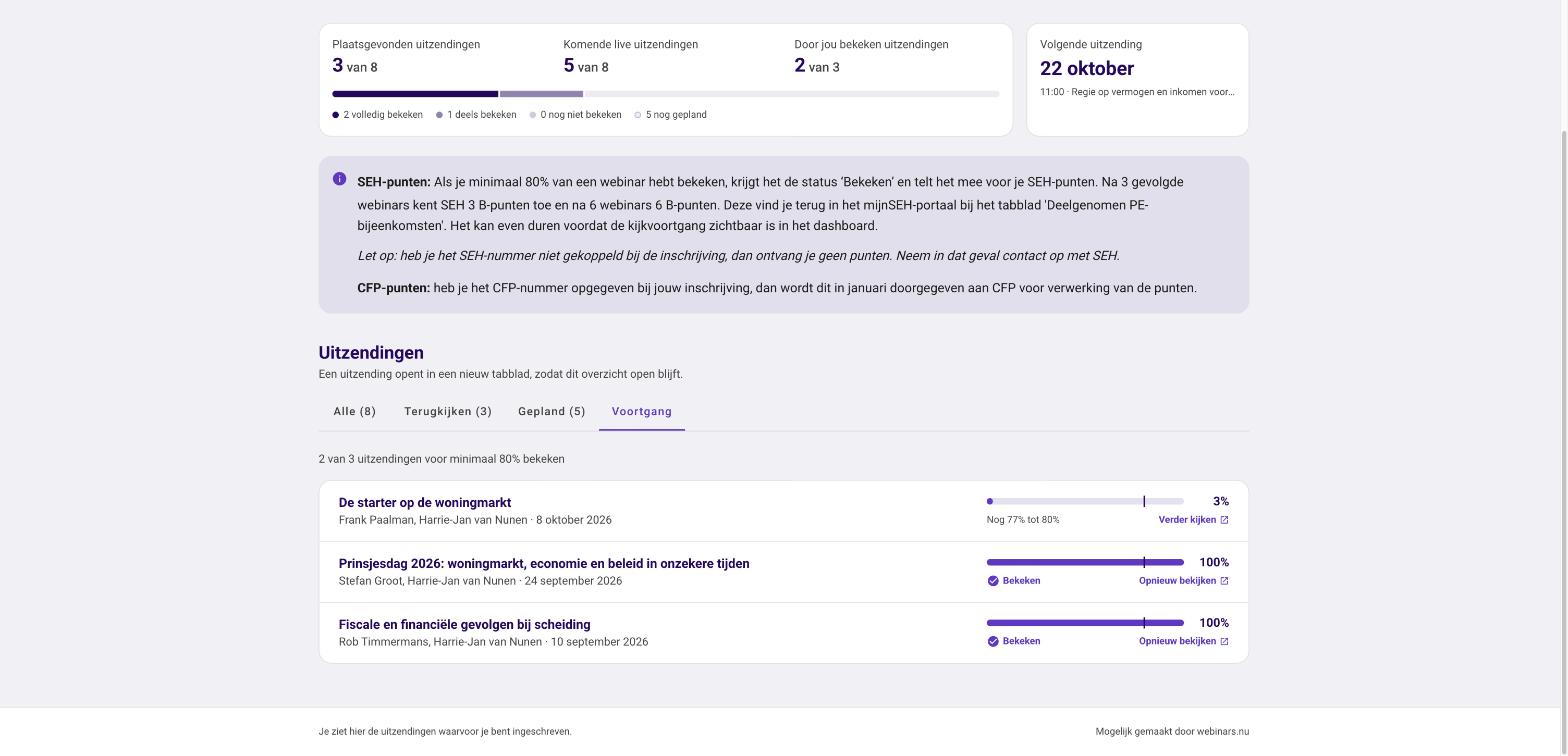This screenshot has height=756, width=1568.
Task: Click the 'Plaatsgevonden uitzendingen' label
Action: click(406, 45)
